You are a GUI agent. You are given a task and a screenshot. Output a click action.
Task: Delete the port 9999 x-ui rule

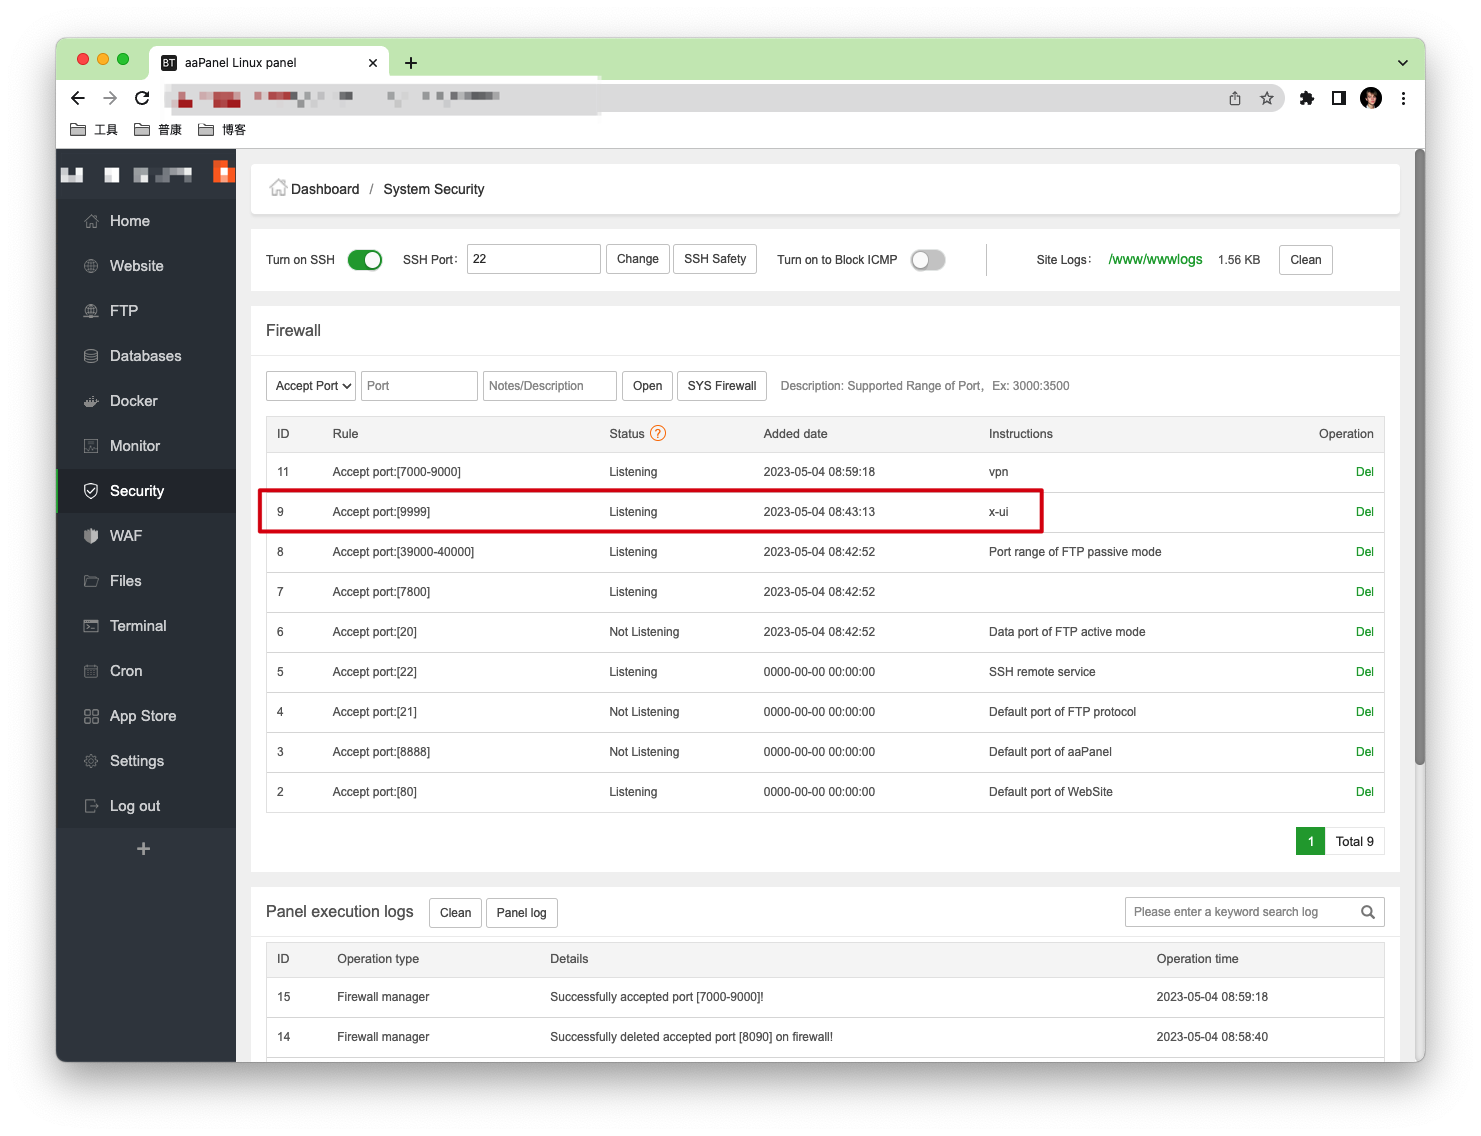[1364, 512]
